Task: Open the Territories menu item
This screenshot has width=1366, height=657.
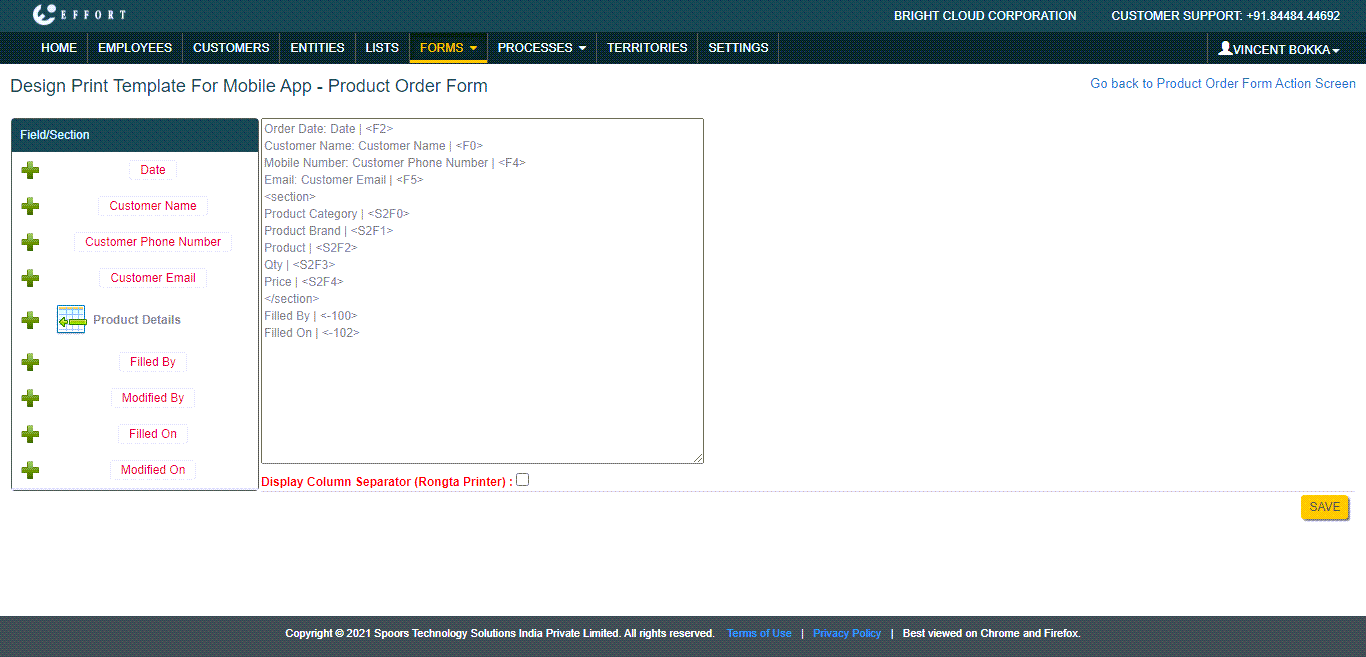Action: click(x=647, y=48)
